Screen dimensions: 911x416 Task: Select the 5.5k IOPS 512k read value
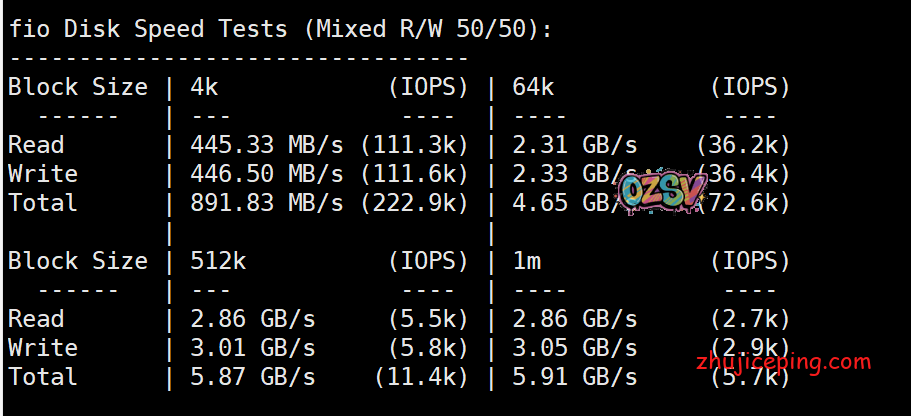pyautogui.click(x=428, y=320)
